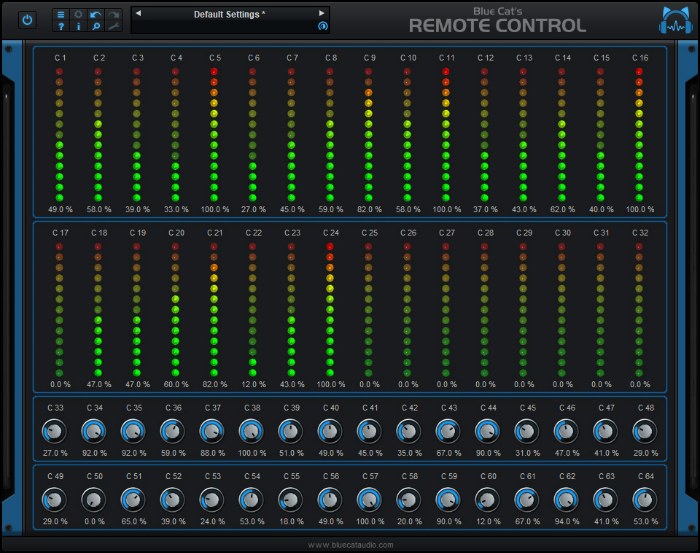Click the 94.0 % value under C 62
The image size is (700, 553).
coord(567,521)
